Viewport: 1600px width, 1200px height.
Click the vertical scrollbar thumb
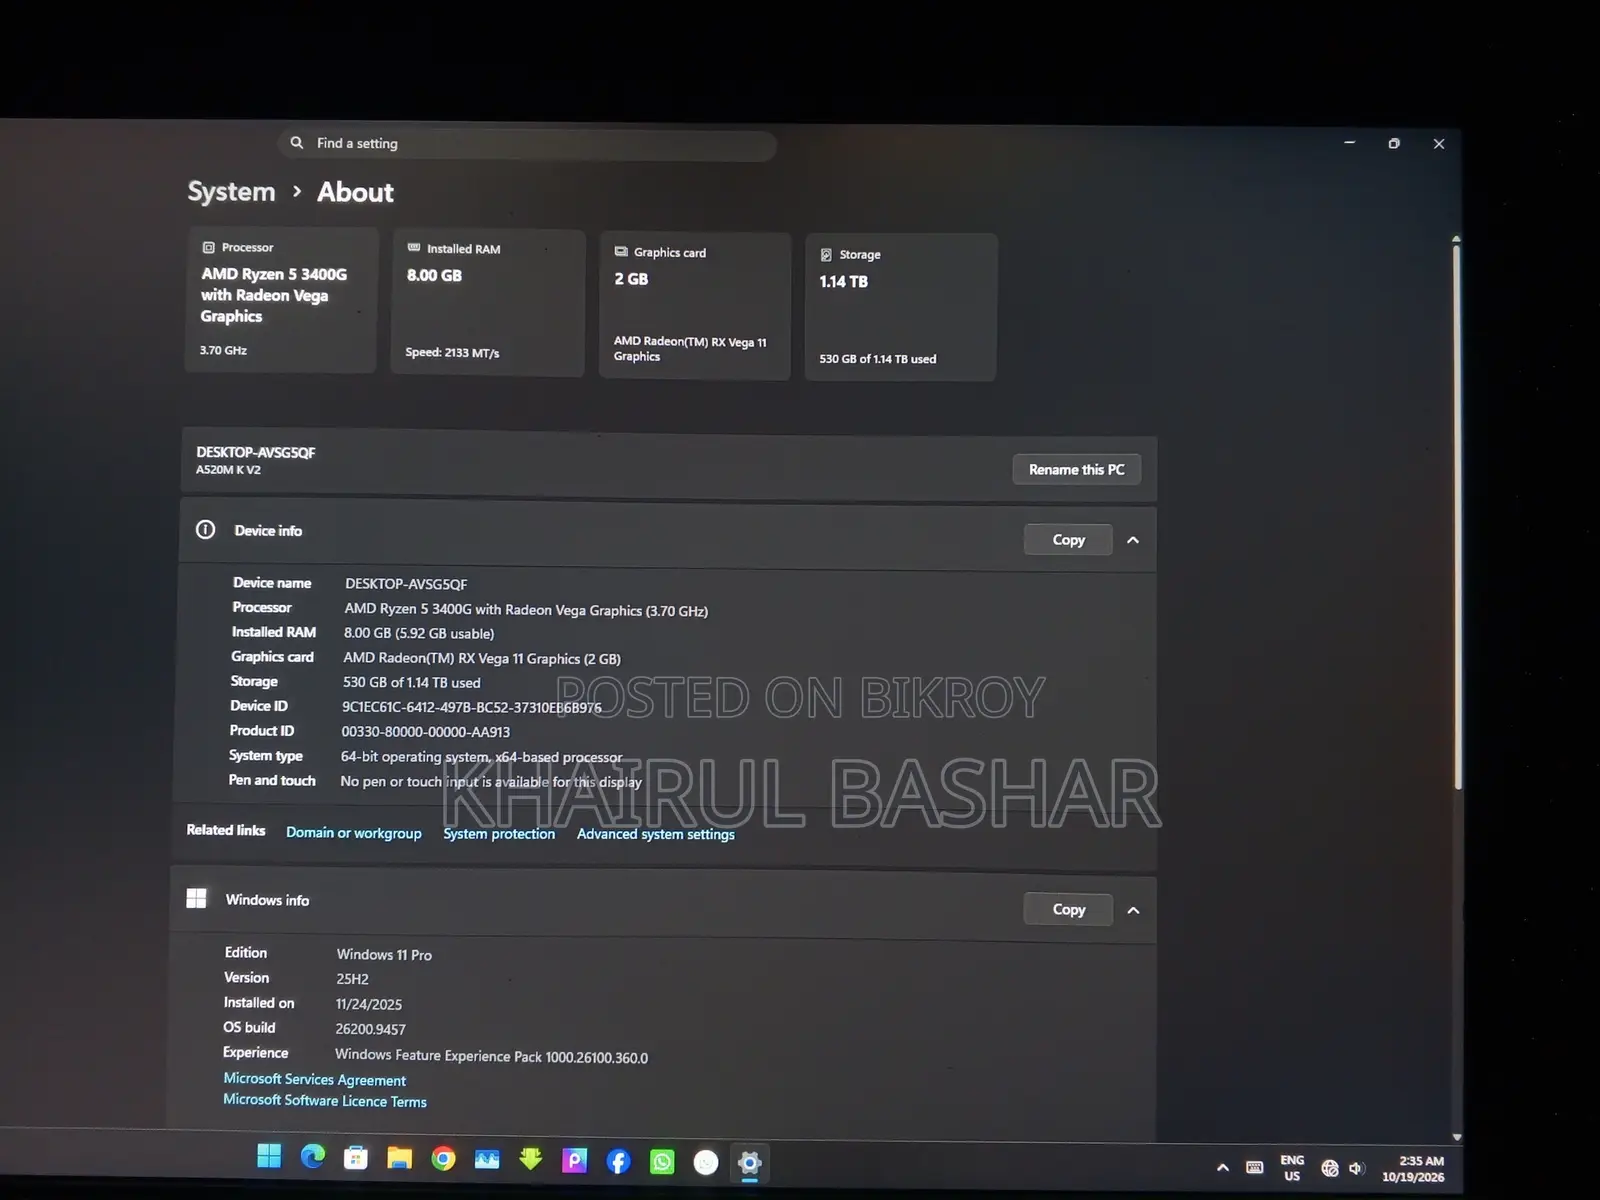(1457, 515)
